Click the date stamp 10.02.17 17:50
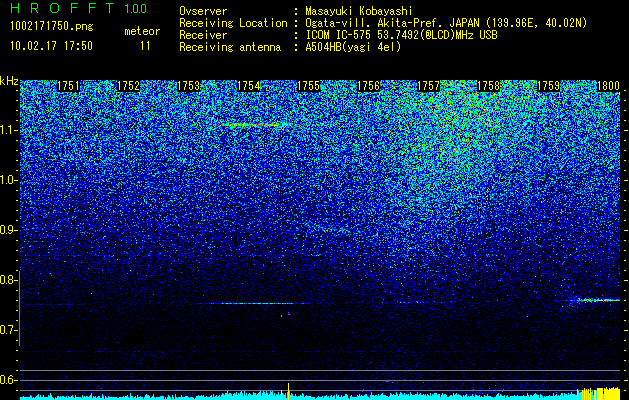The width and height of the screenshot is (629, 400). pyautogui.click(x=51, y=46)
